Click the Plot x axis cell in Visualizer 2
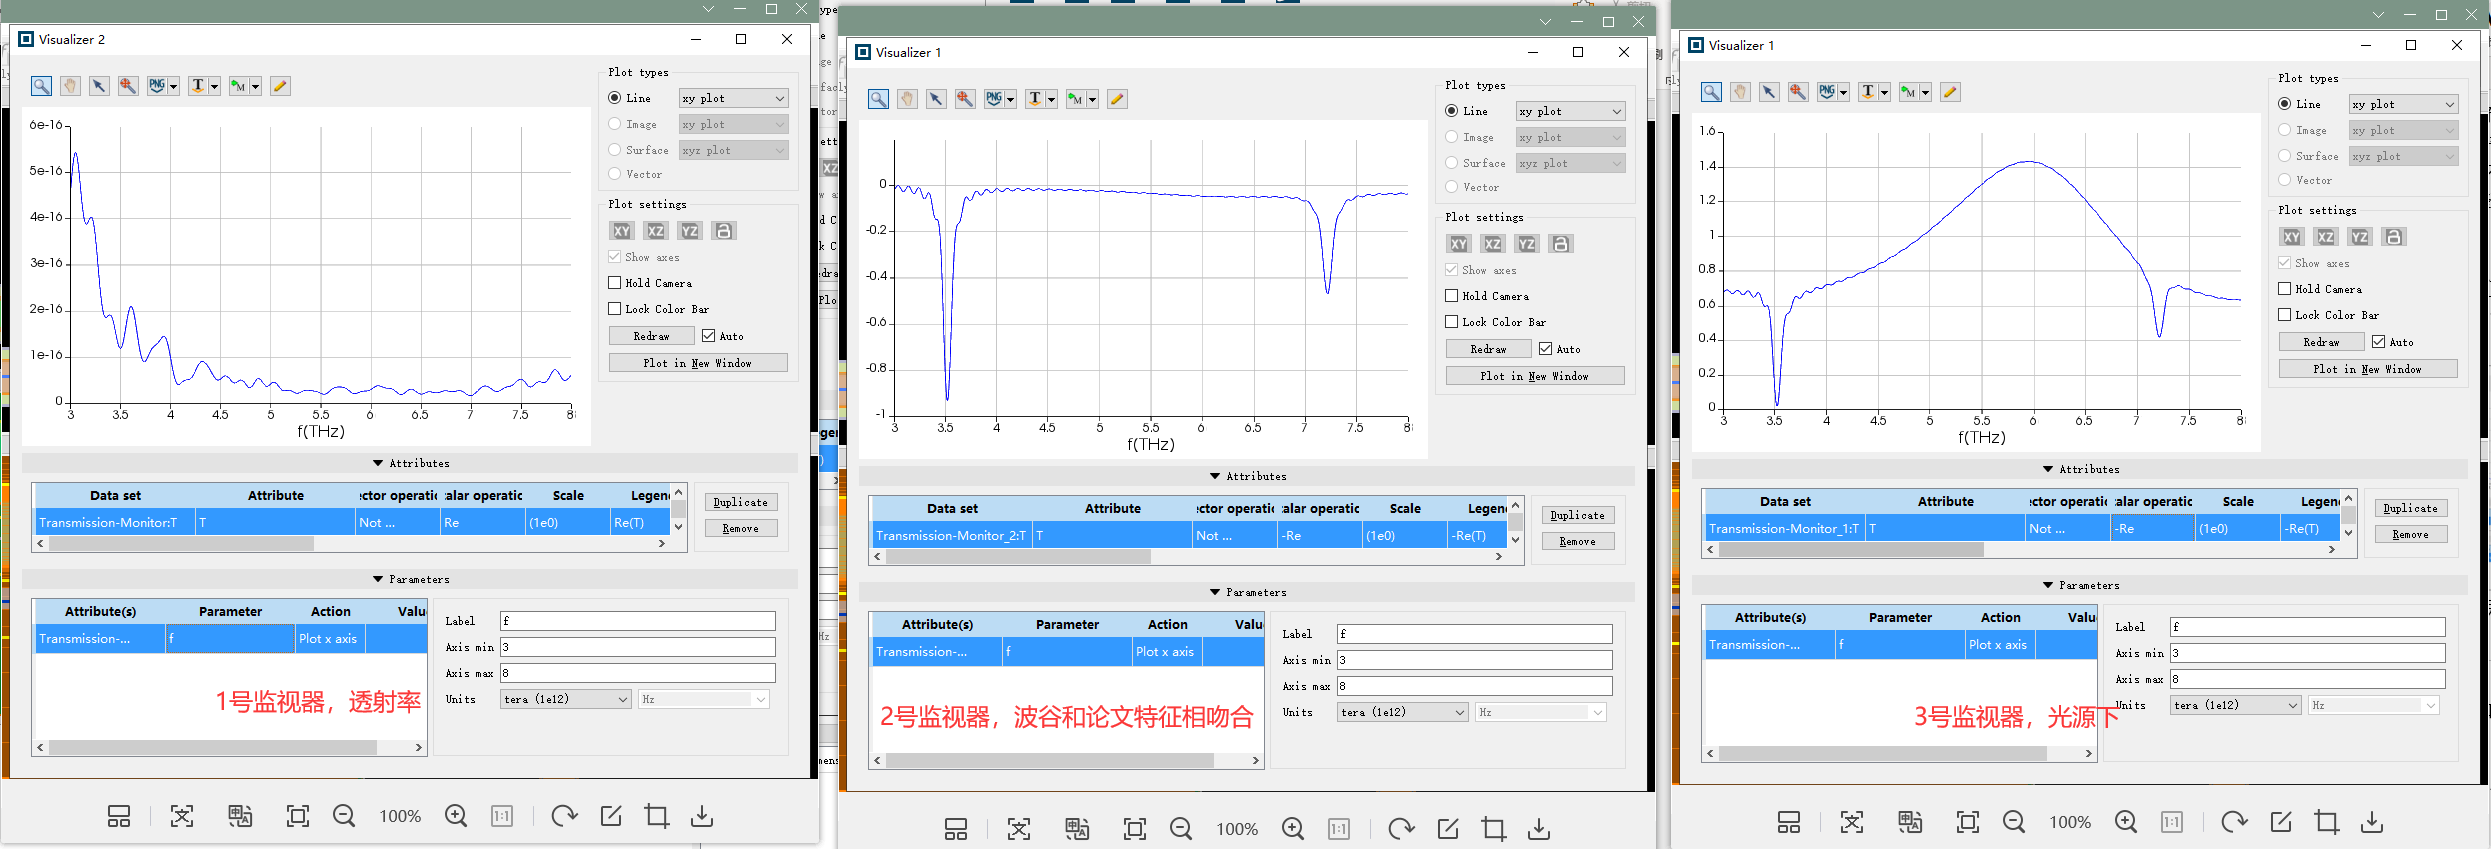 330,638
